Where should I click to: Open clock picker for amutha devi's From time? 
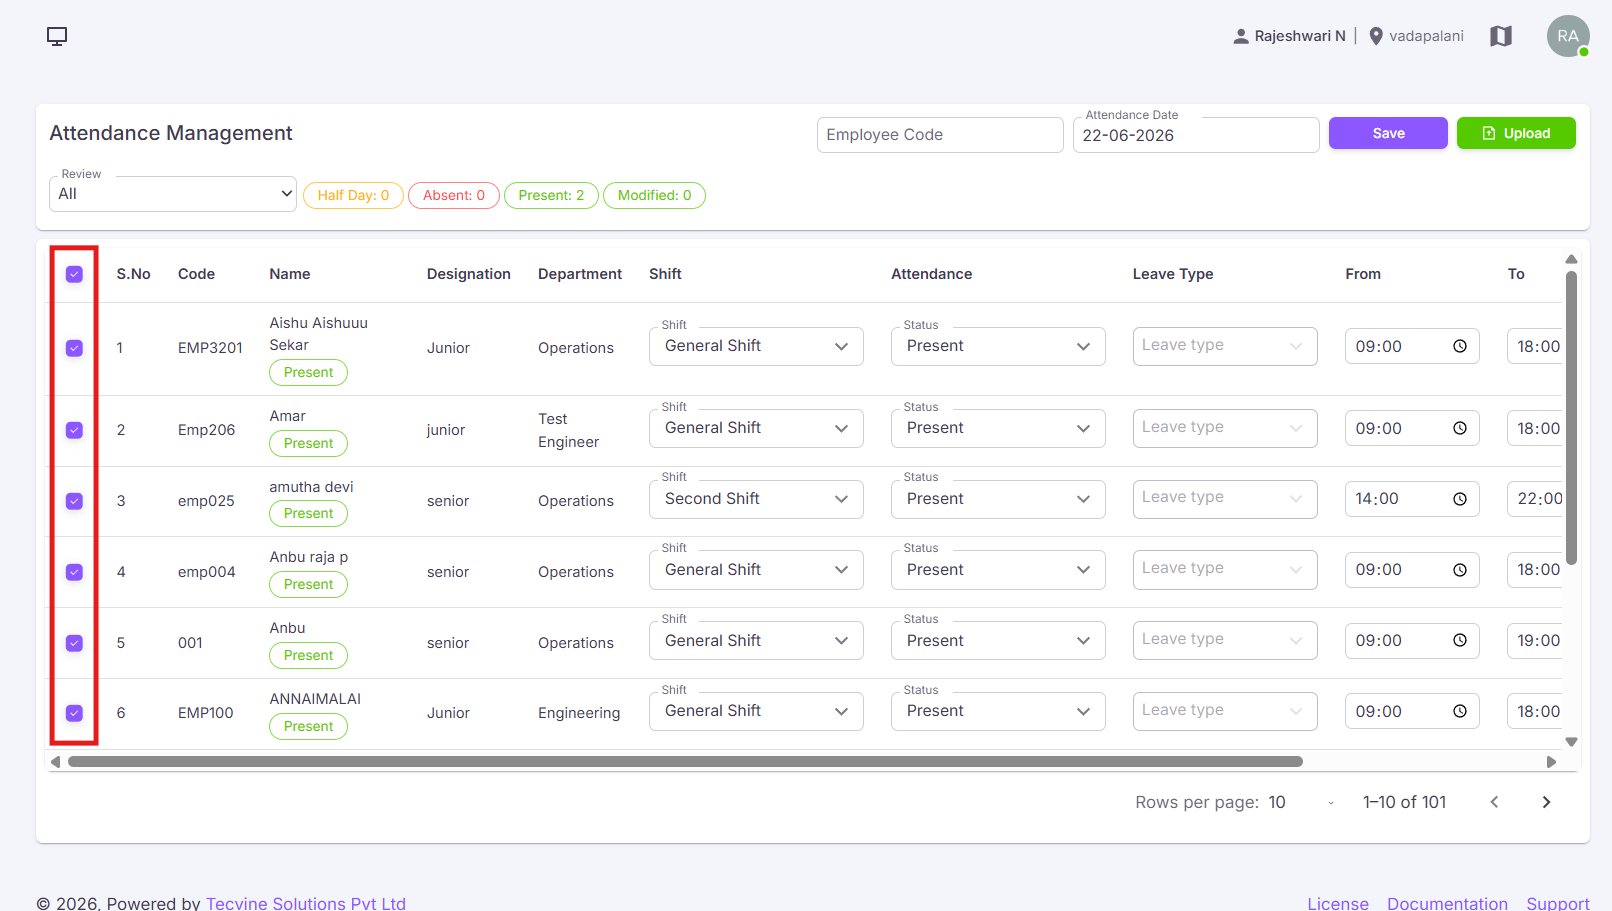(x=1460, y=499)
